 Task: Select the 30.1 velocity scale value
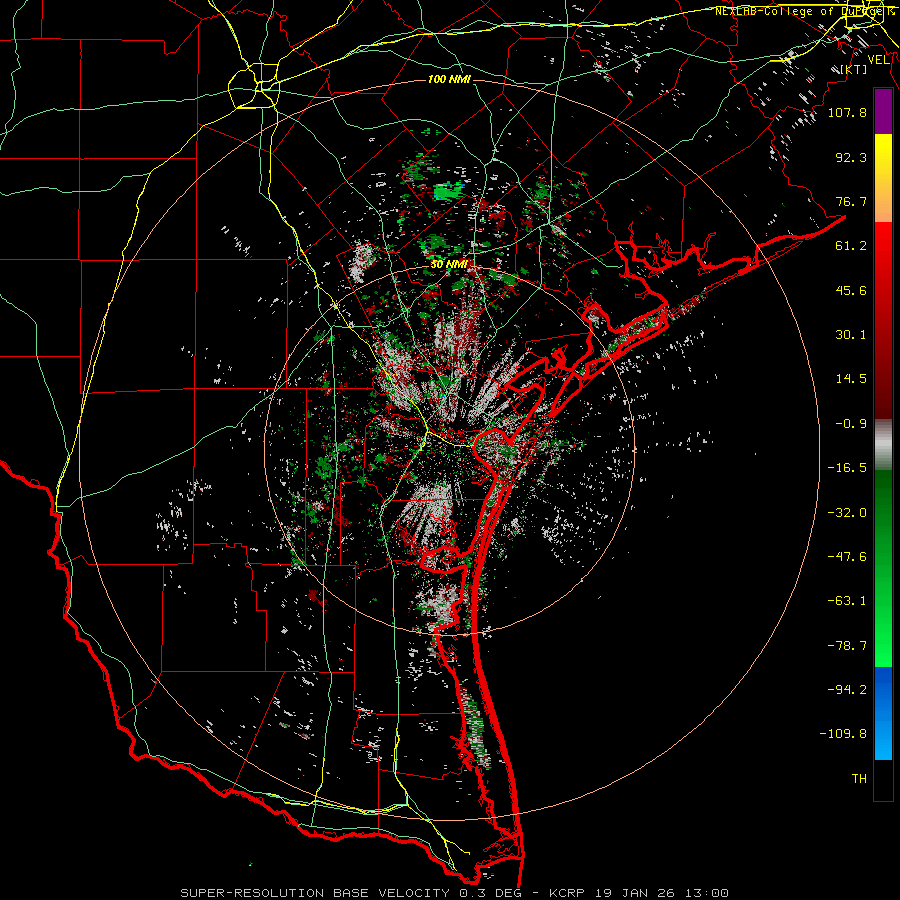point(851,335)
